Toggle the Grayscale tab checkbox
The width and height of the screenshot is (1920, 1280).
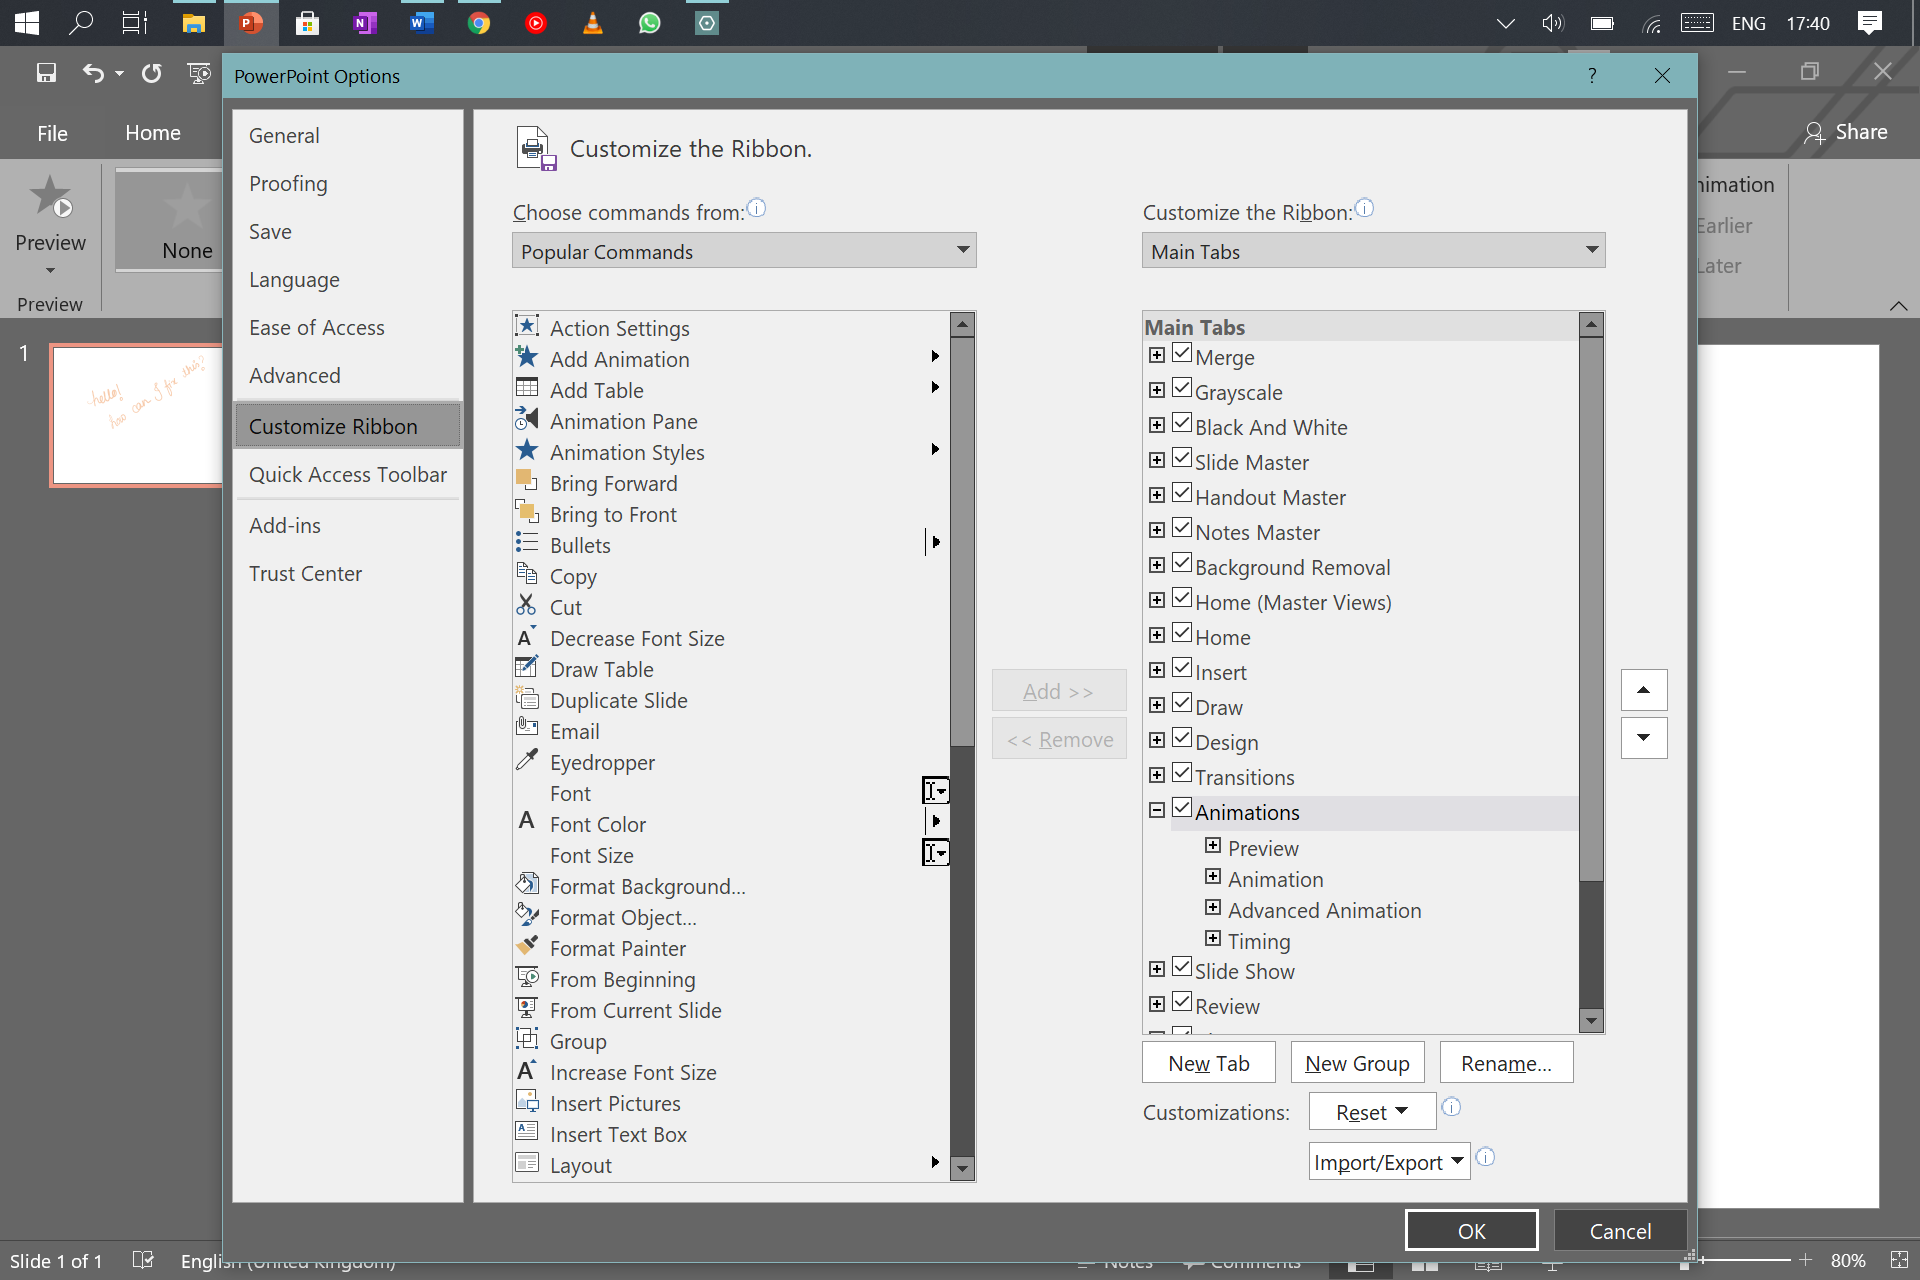point(1182,389)
